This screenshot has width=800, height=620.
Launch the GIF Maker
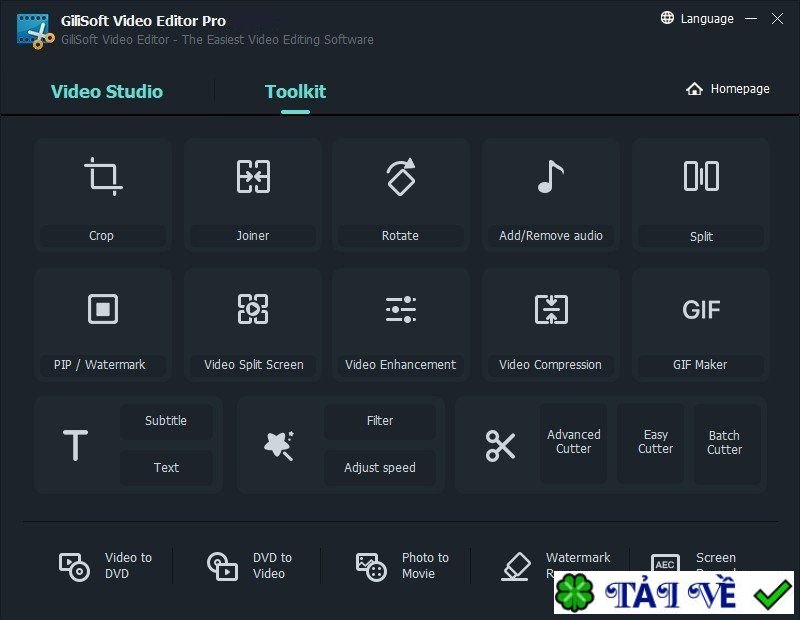coord(700,324)
